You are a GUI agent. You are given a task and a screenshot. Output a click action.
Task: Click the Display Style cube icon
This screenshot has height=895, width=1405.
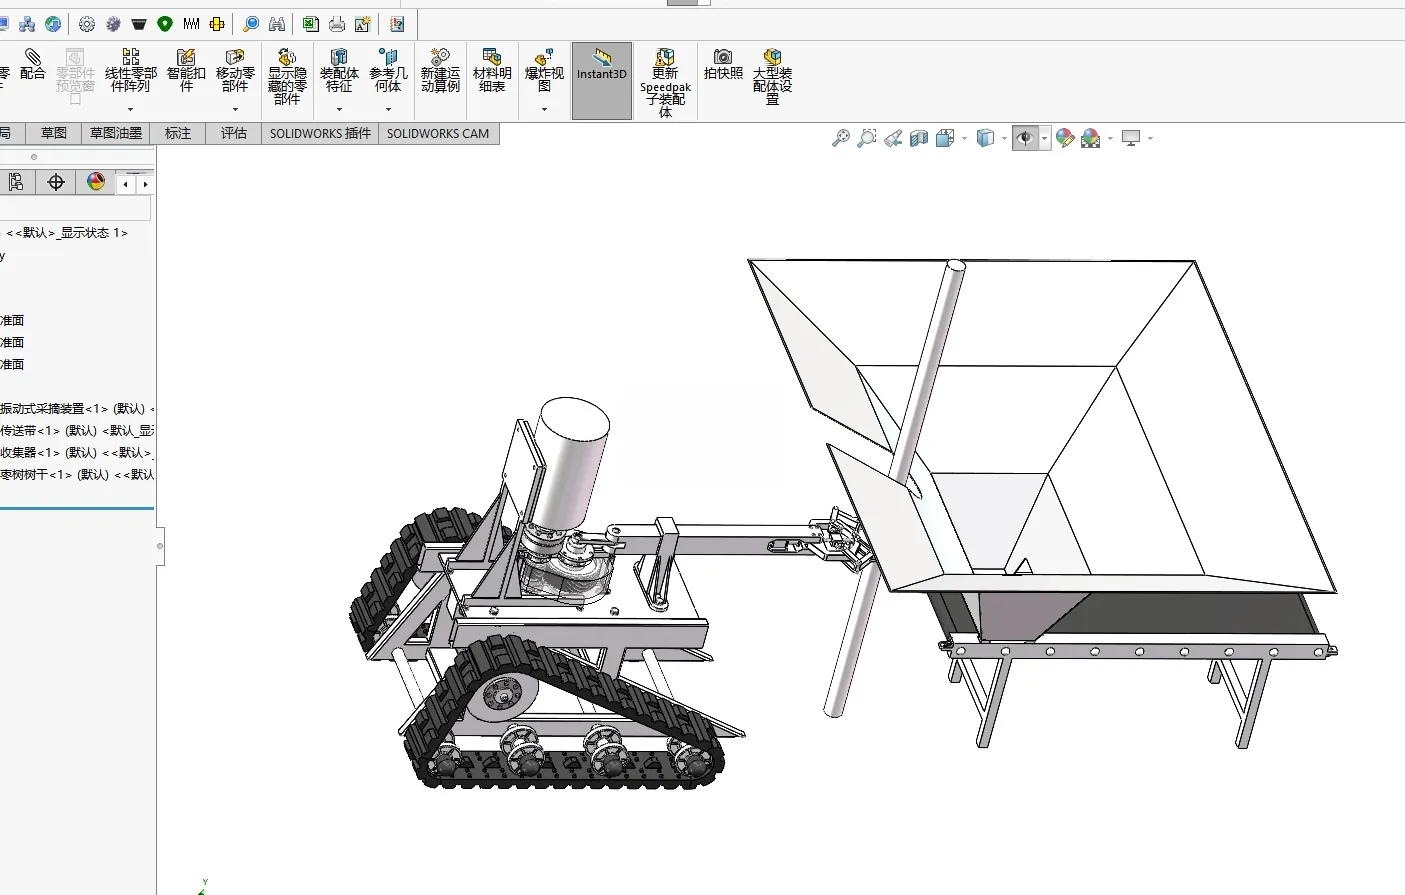985,138
